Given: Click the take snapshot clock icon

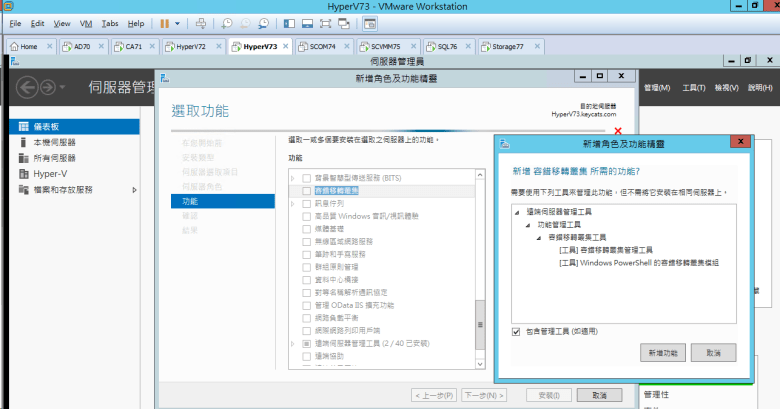Looking at the screenshot, I should click(227, 22).
